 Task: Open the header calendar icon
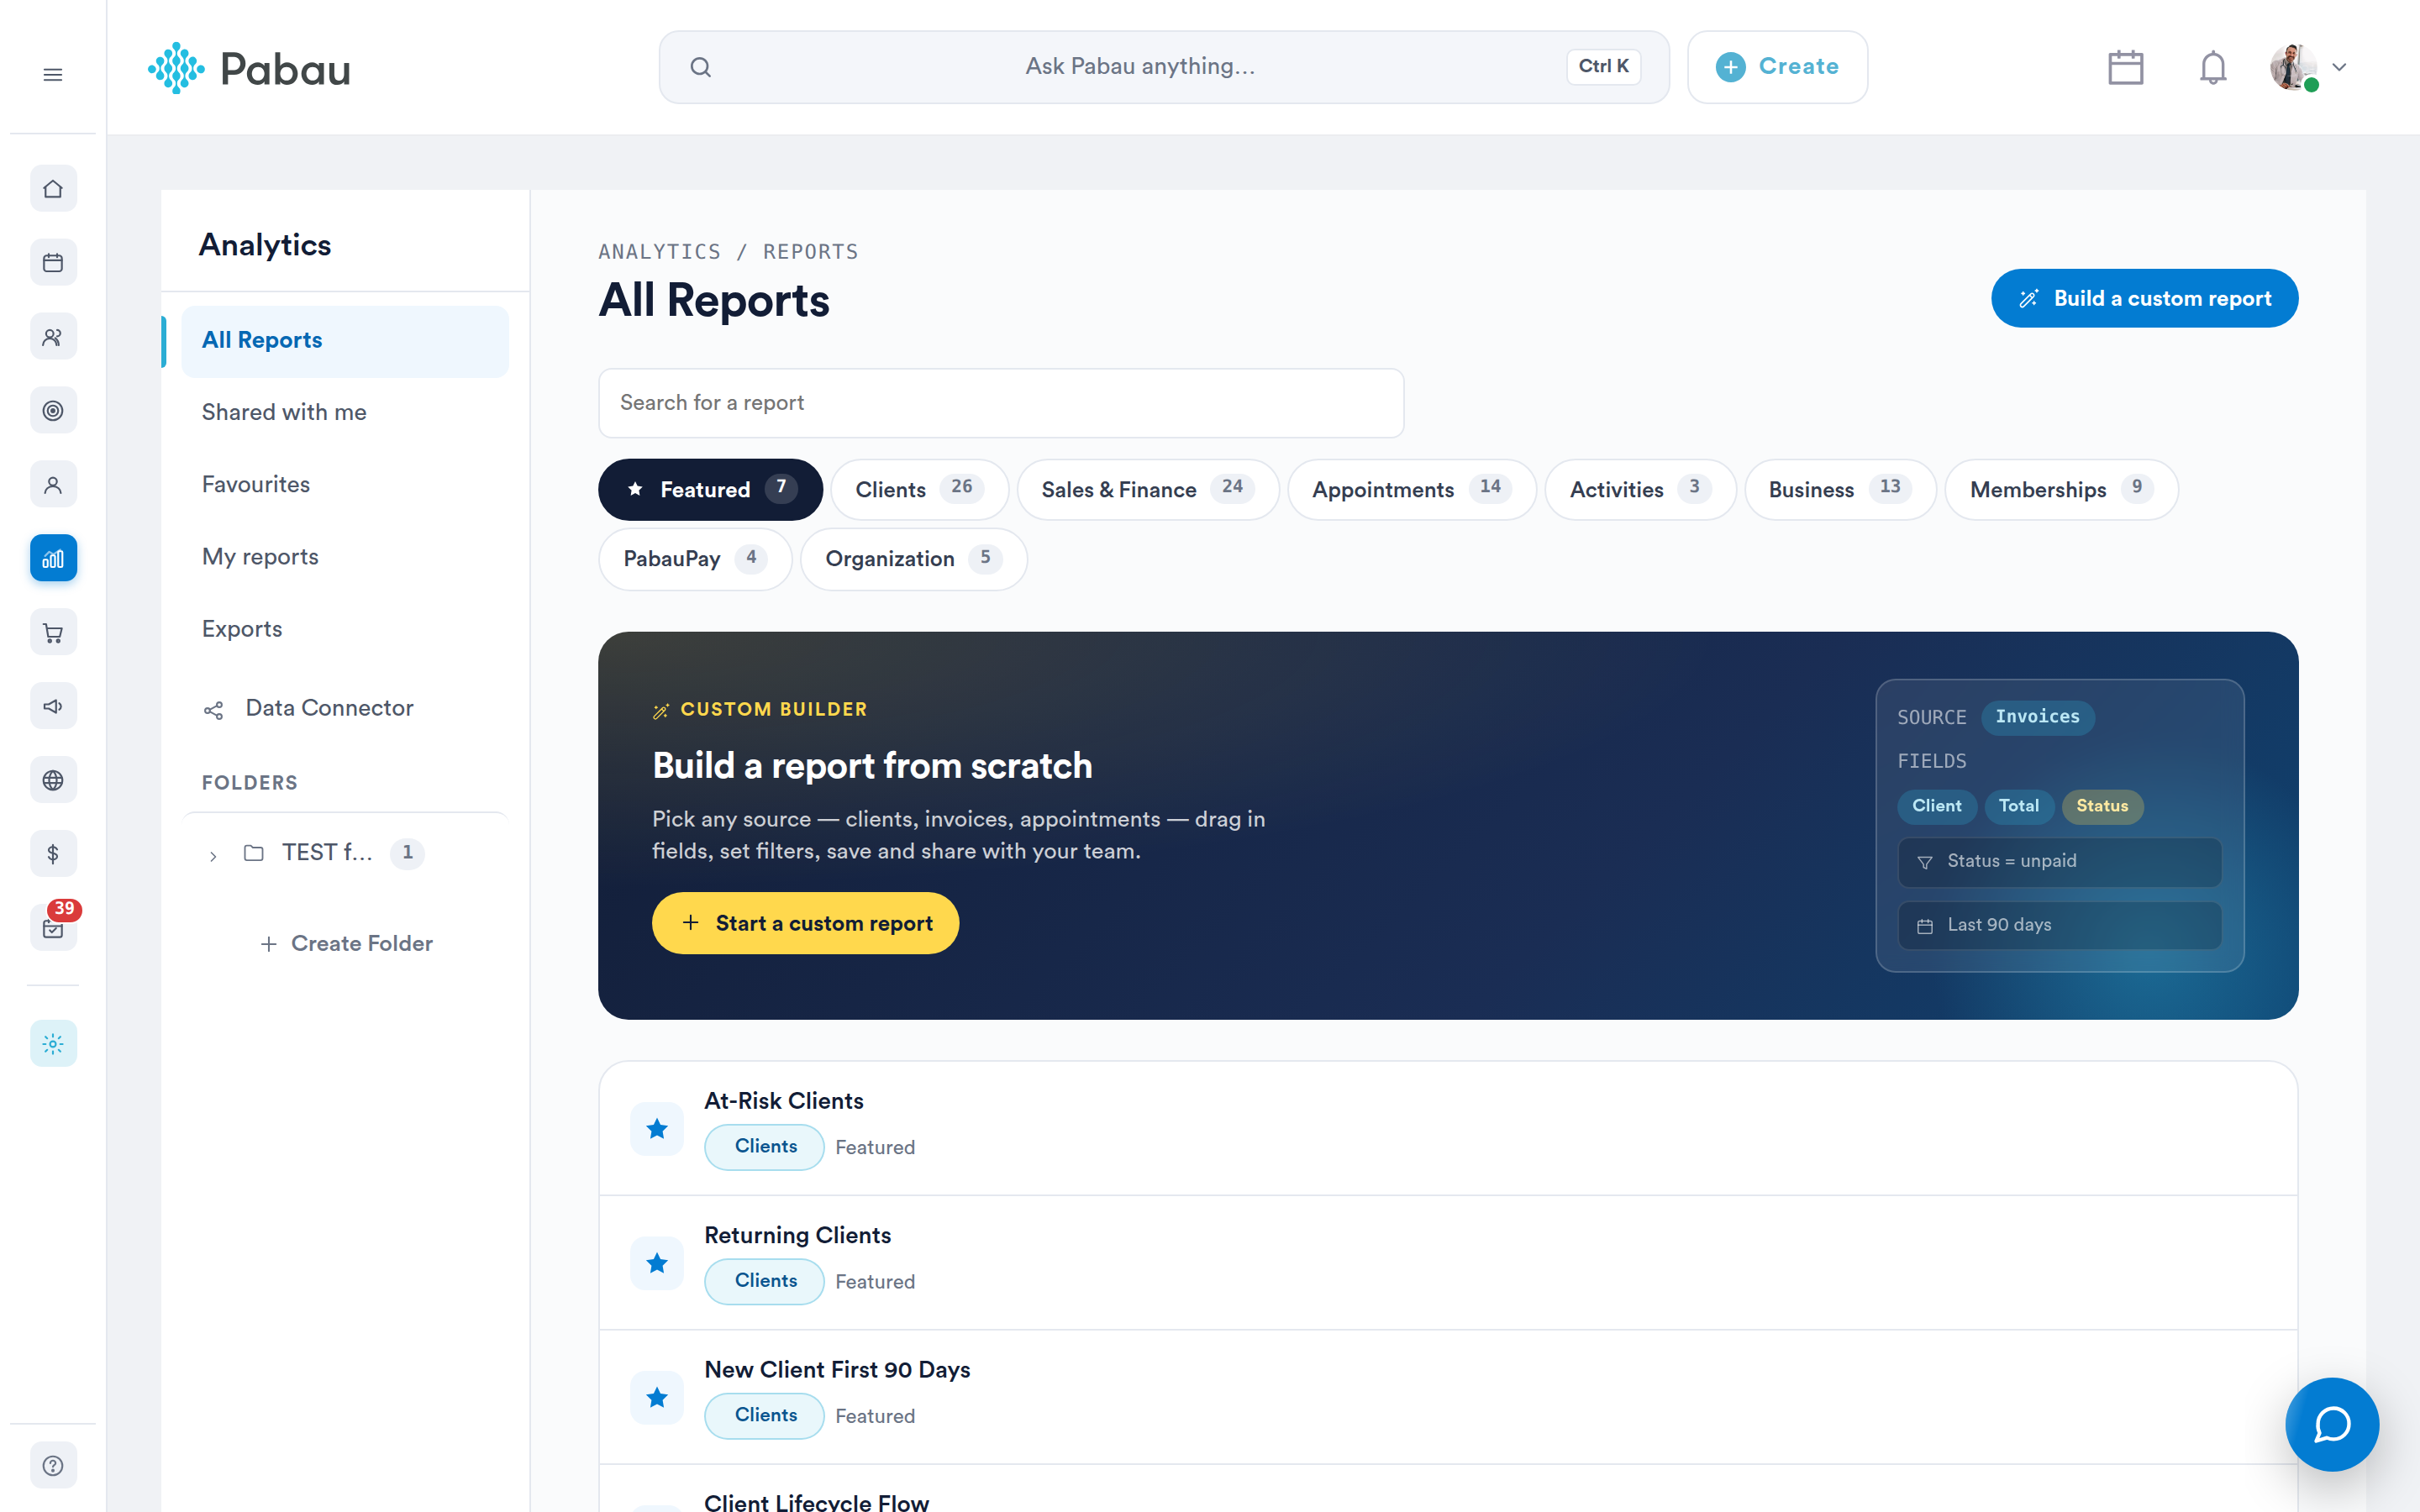pos(2125,67)
